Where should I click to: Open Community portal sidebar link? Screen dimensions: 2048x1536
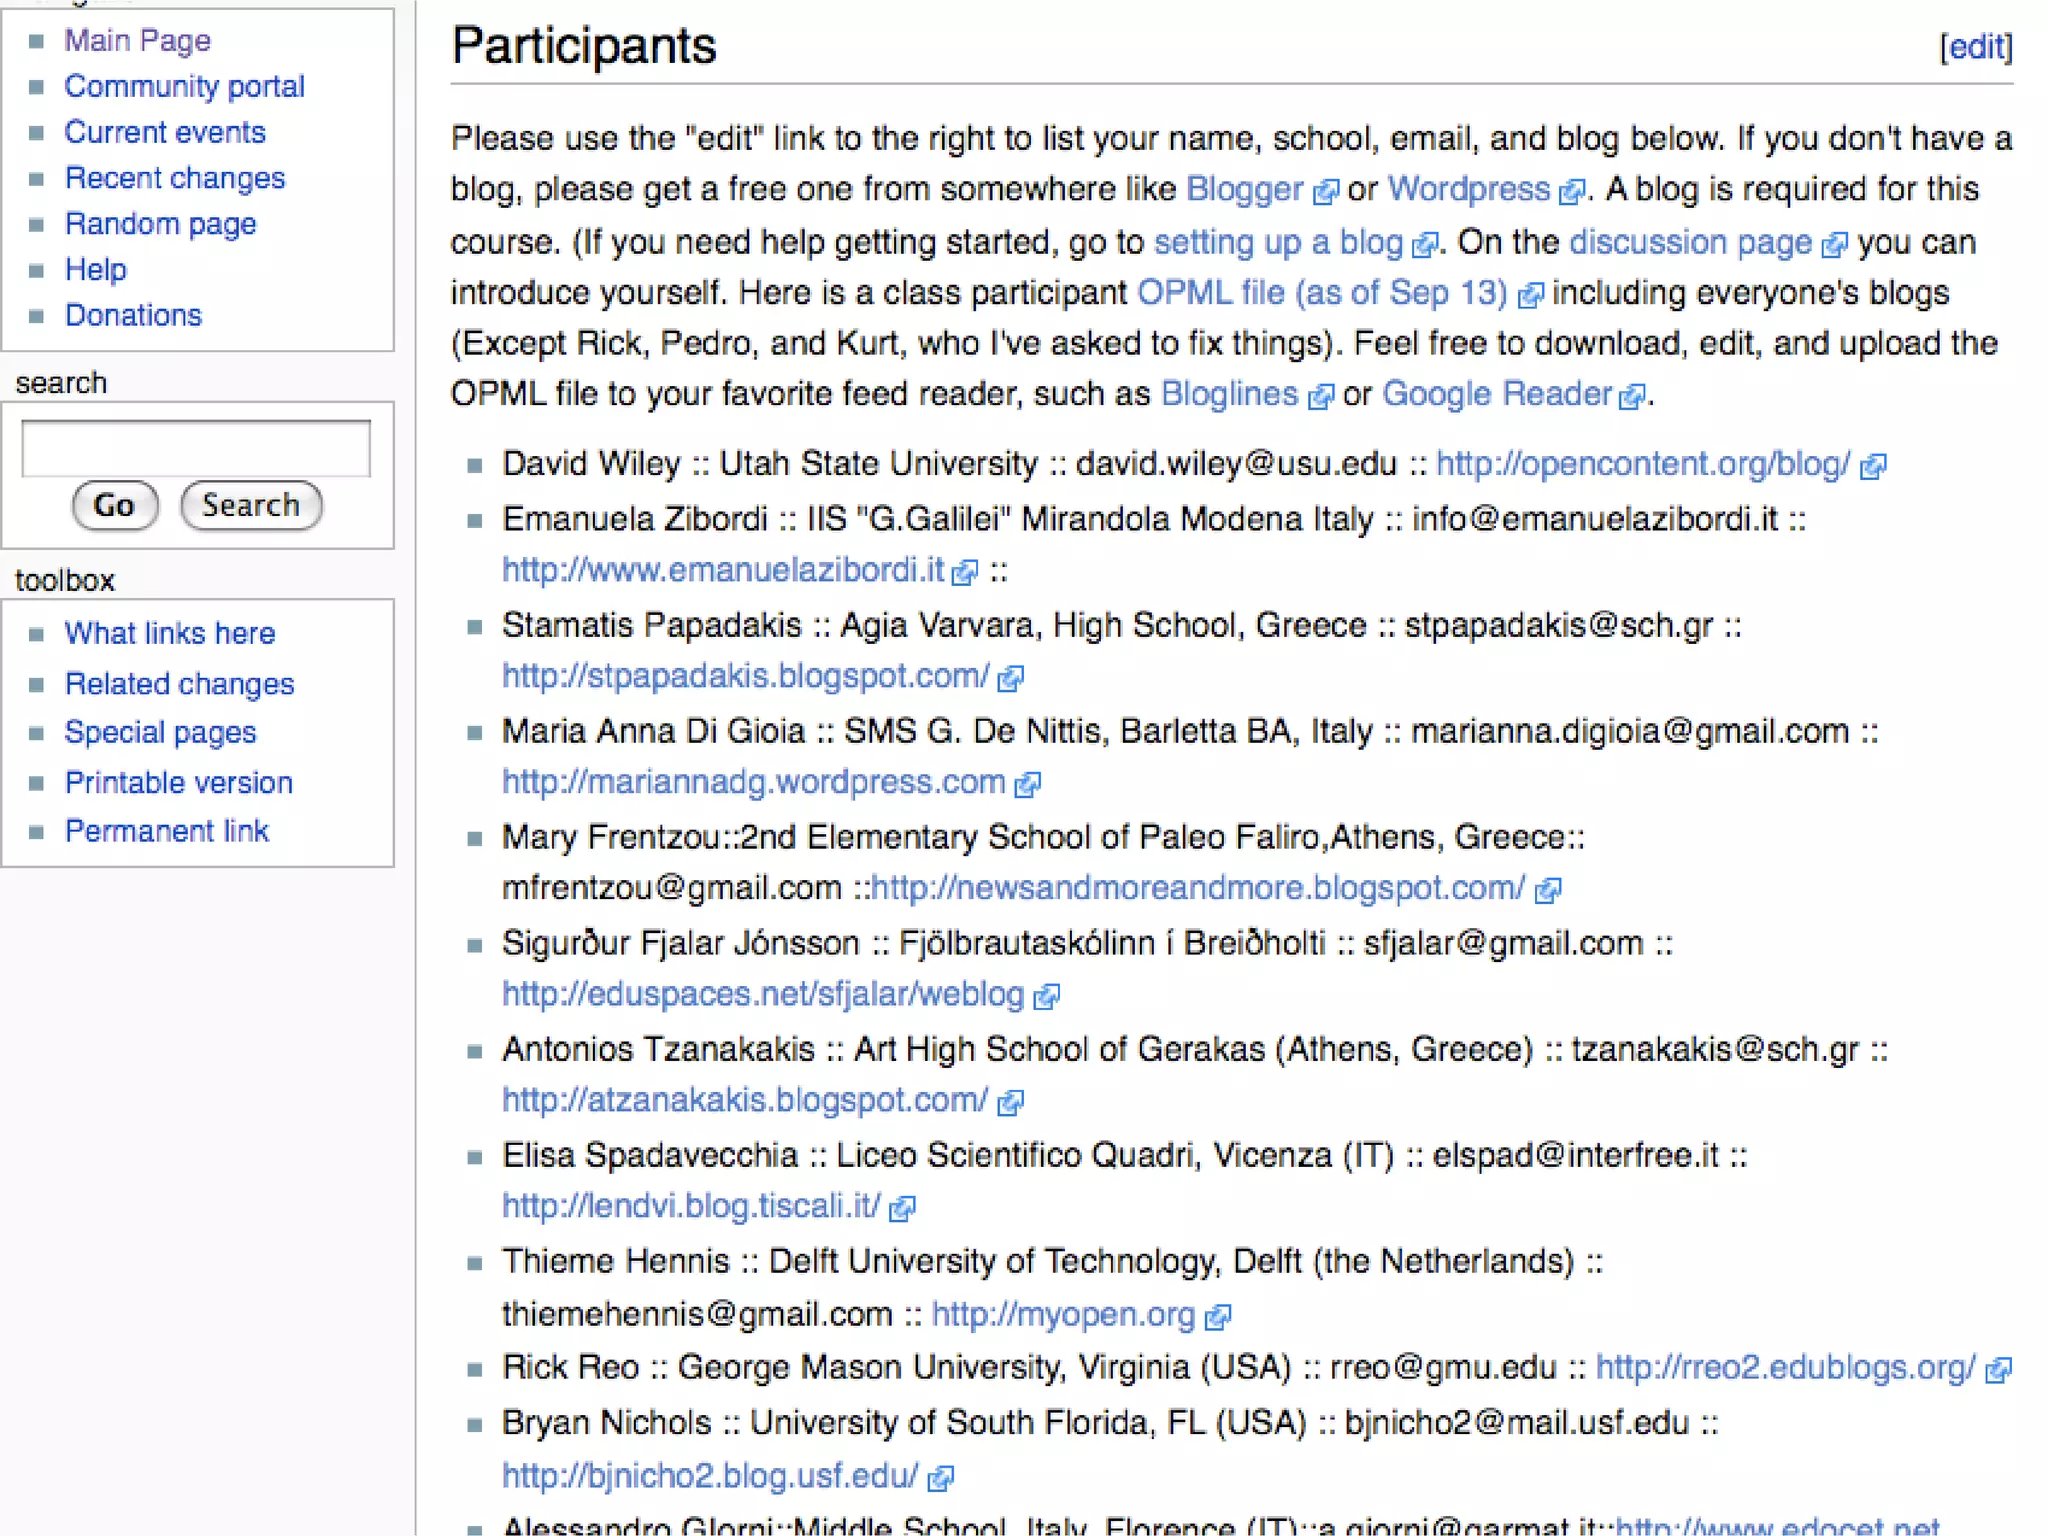click(x=184, y=86)
